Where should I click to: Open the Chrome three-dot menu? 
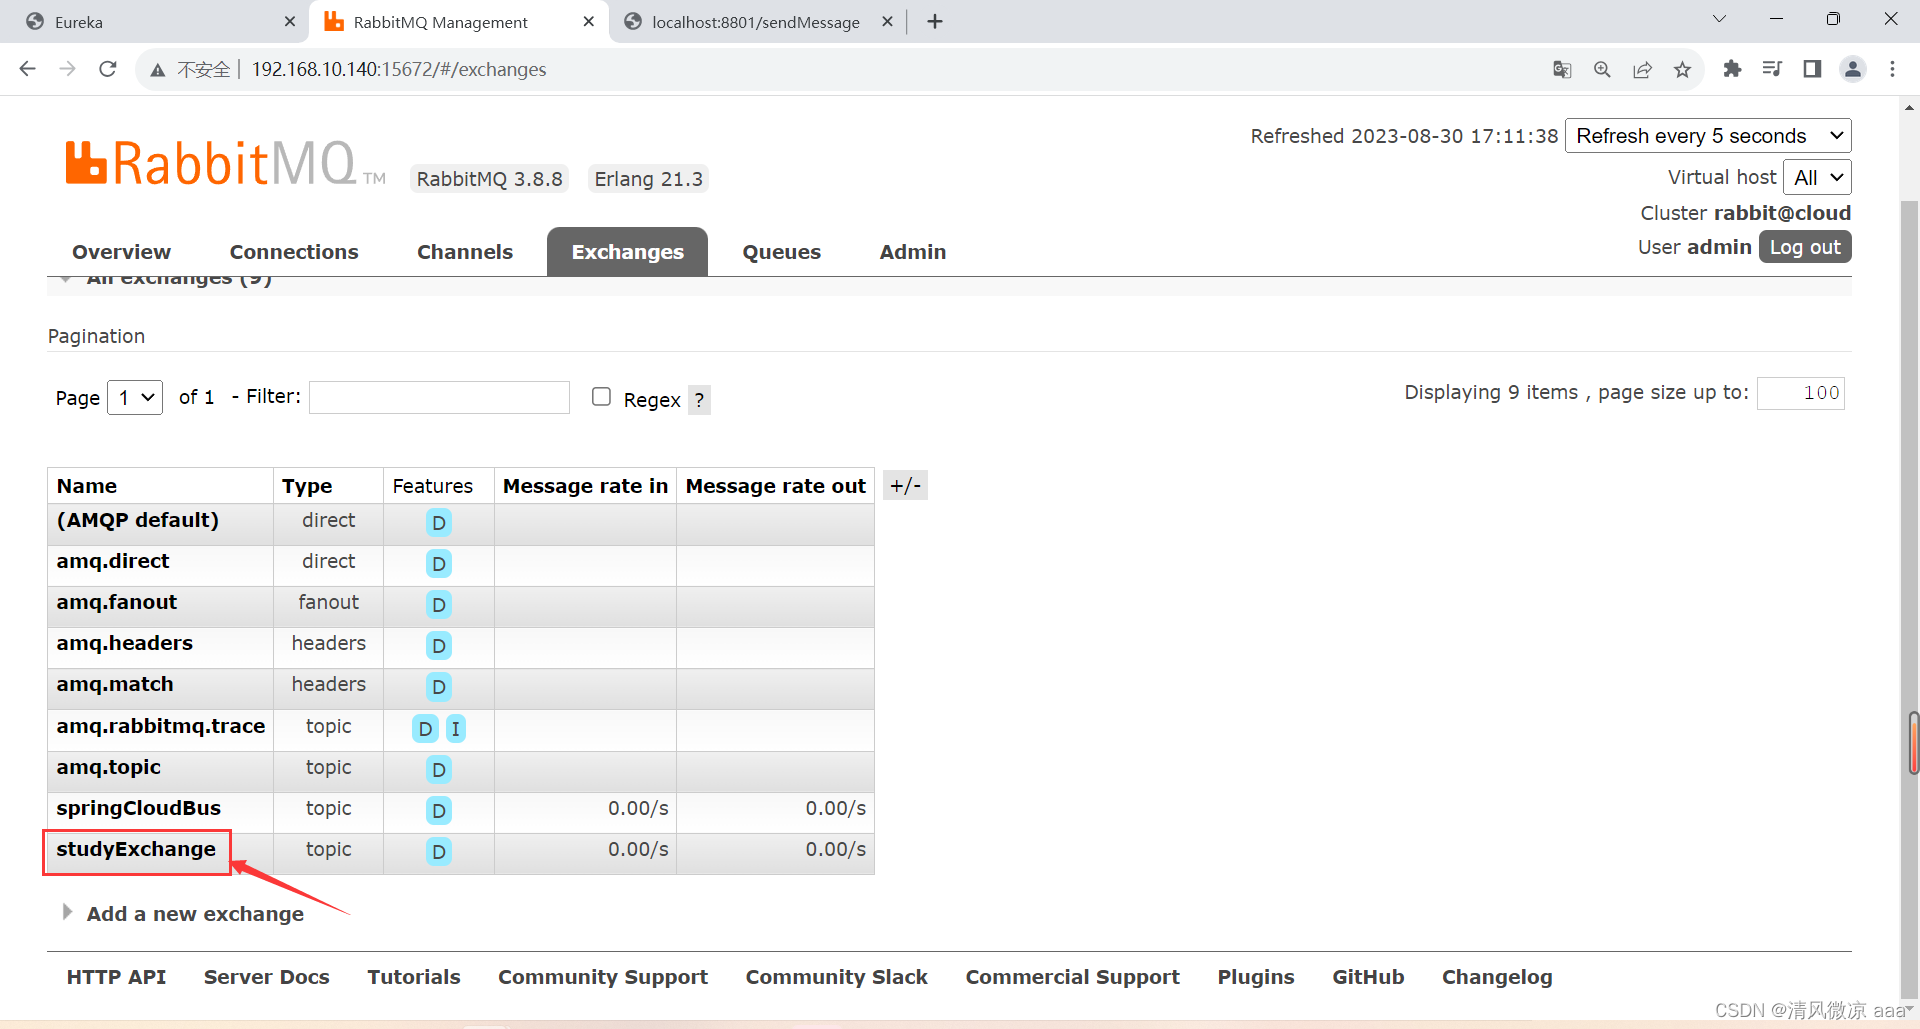(1892, 69)
